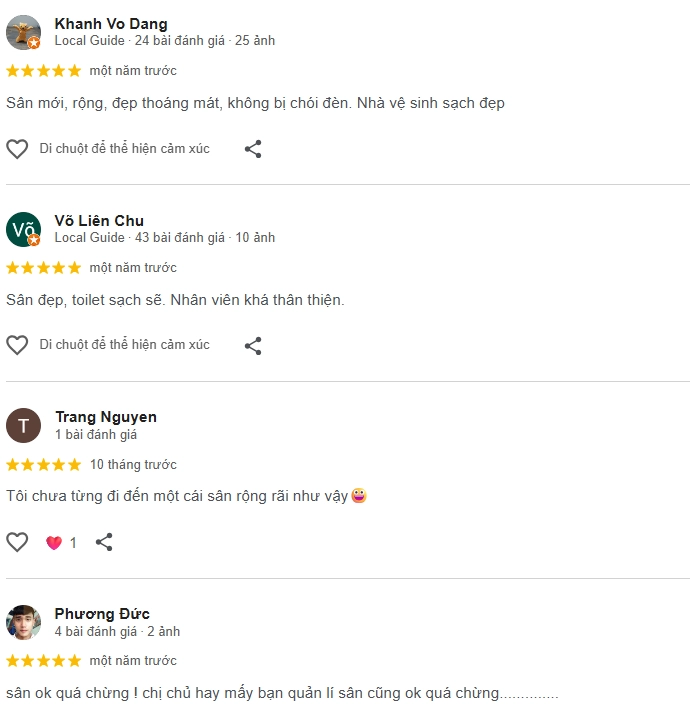The width and height of the screenshot is (690, 715).
Task: Open reviewer name Khanh Vo Dang
Action: [x=111, y=24]
